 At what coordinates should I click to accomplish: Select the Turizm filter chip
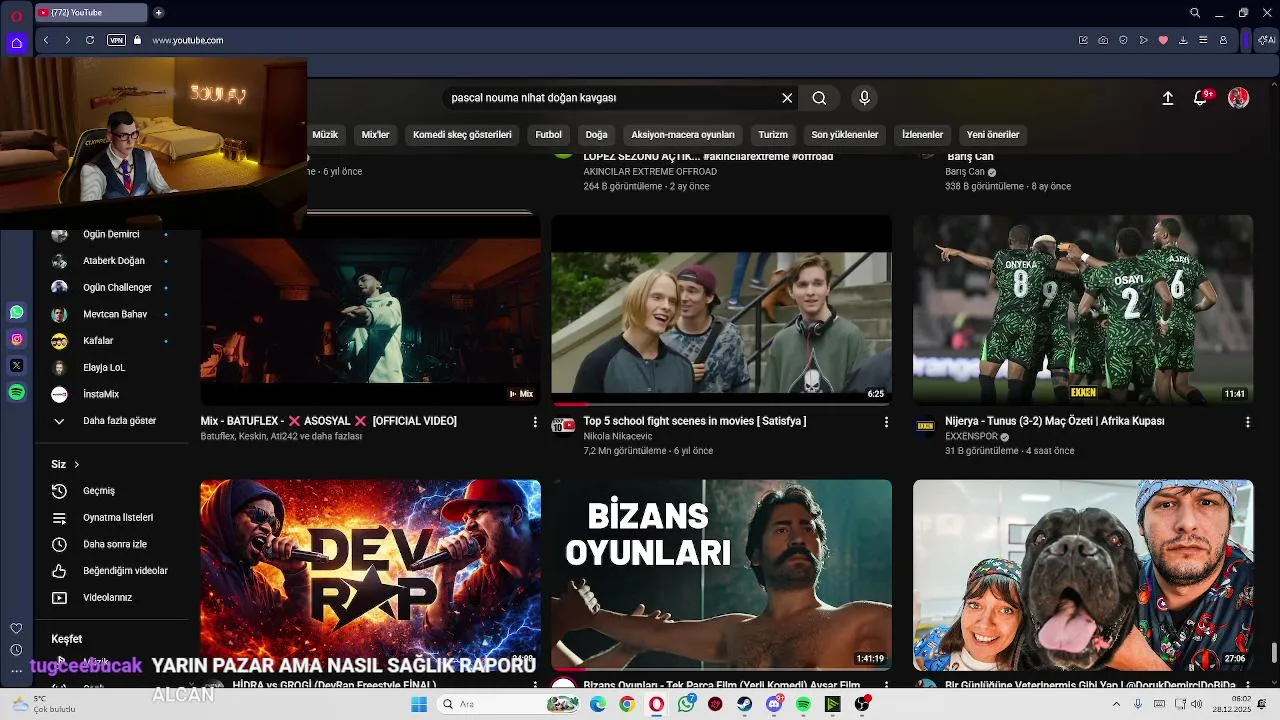click(773, 134)
